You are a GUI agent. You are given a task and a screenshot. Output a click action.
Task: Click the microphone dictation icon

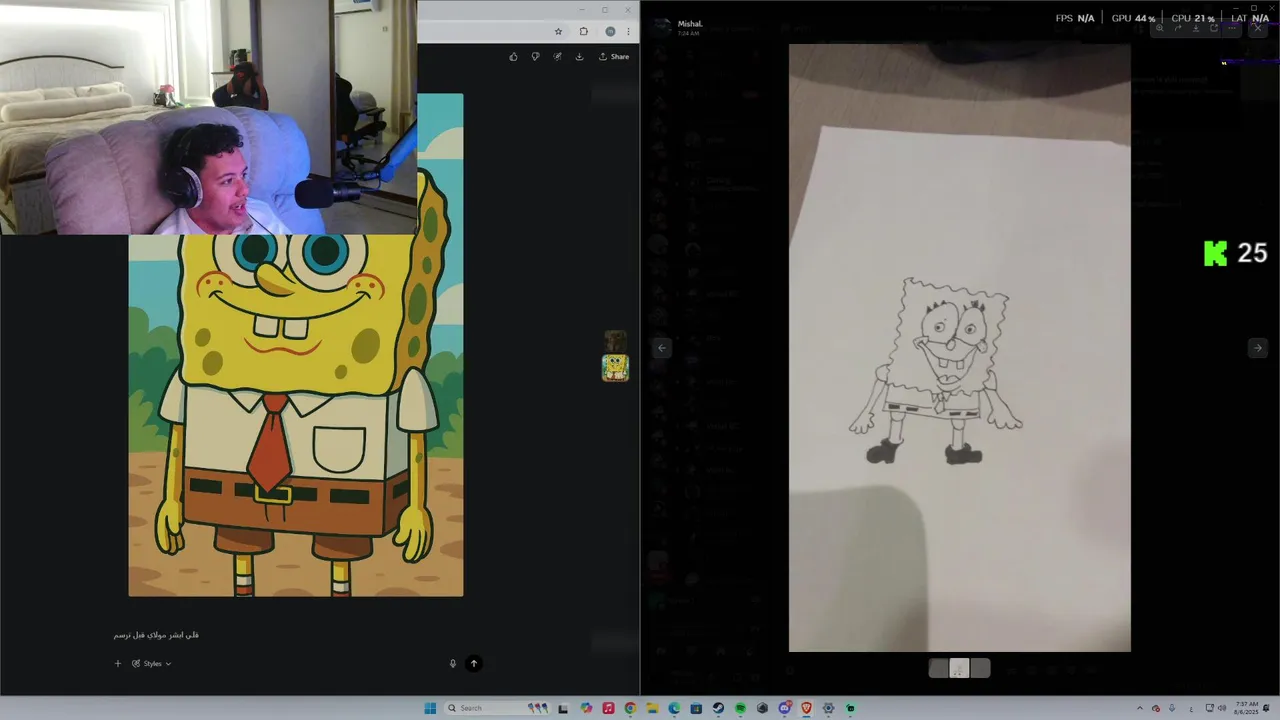[x=452, y=663]
